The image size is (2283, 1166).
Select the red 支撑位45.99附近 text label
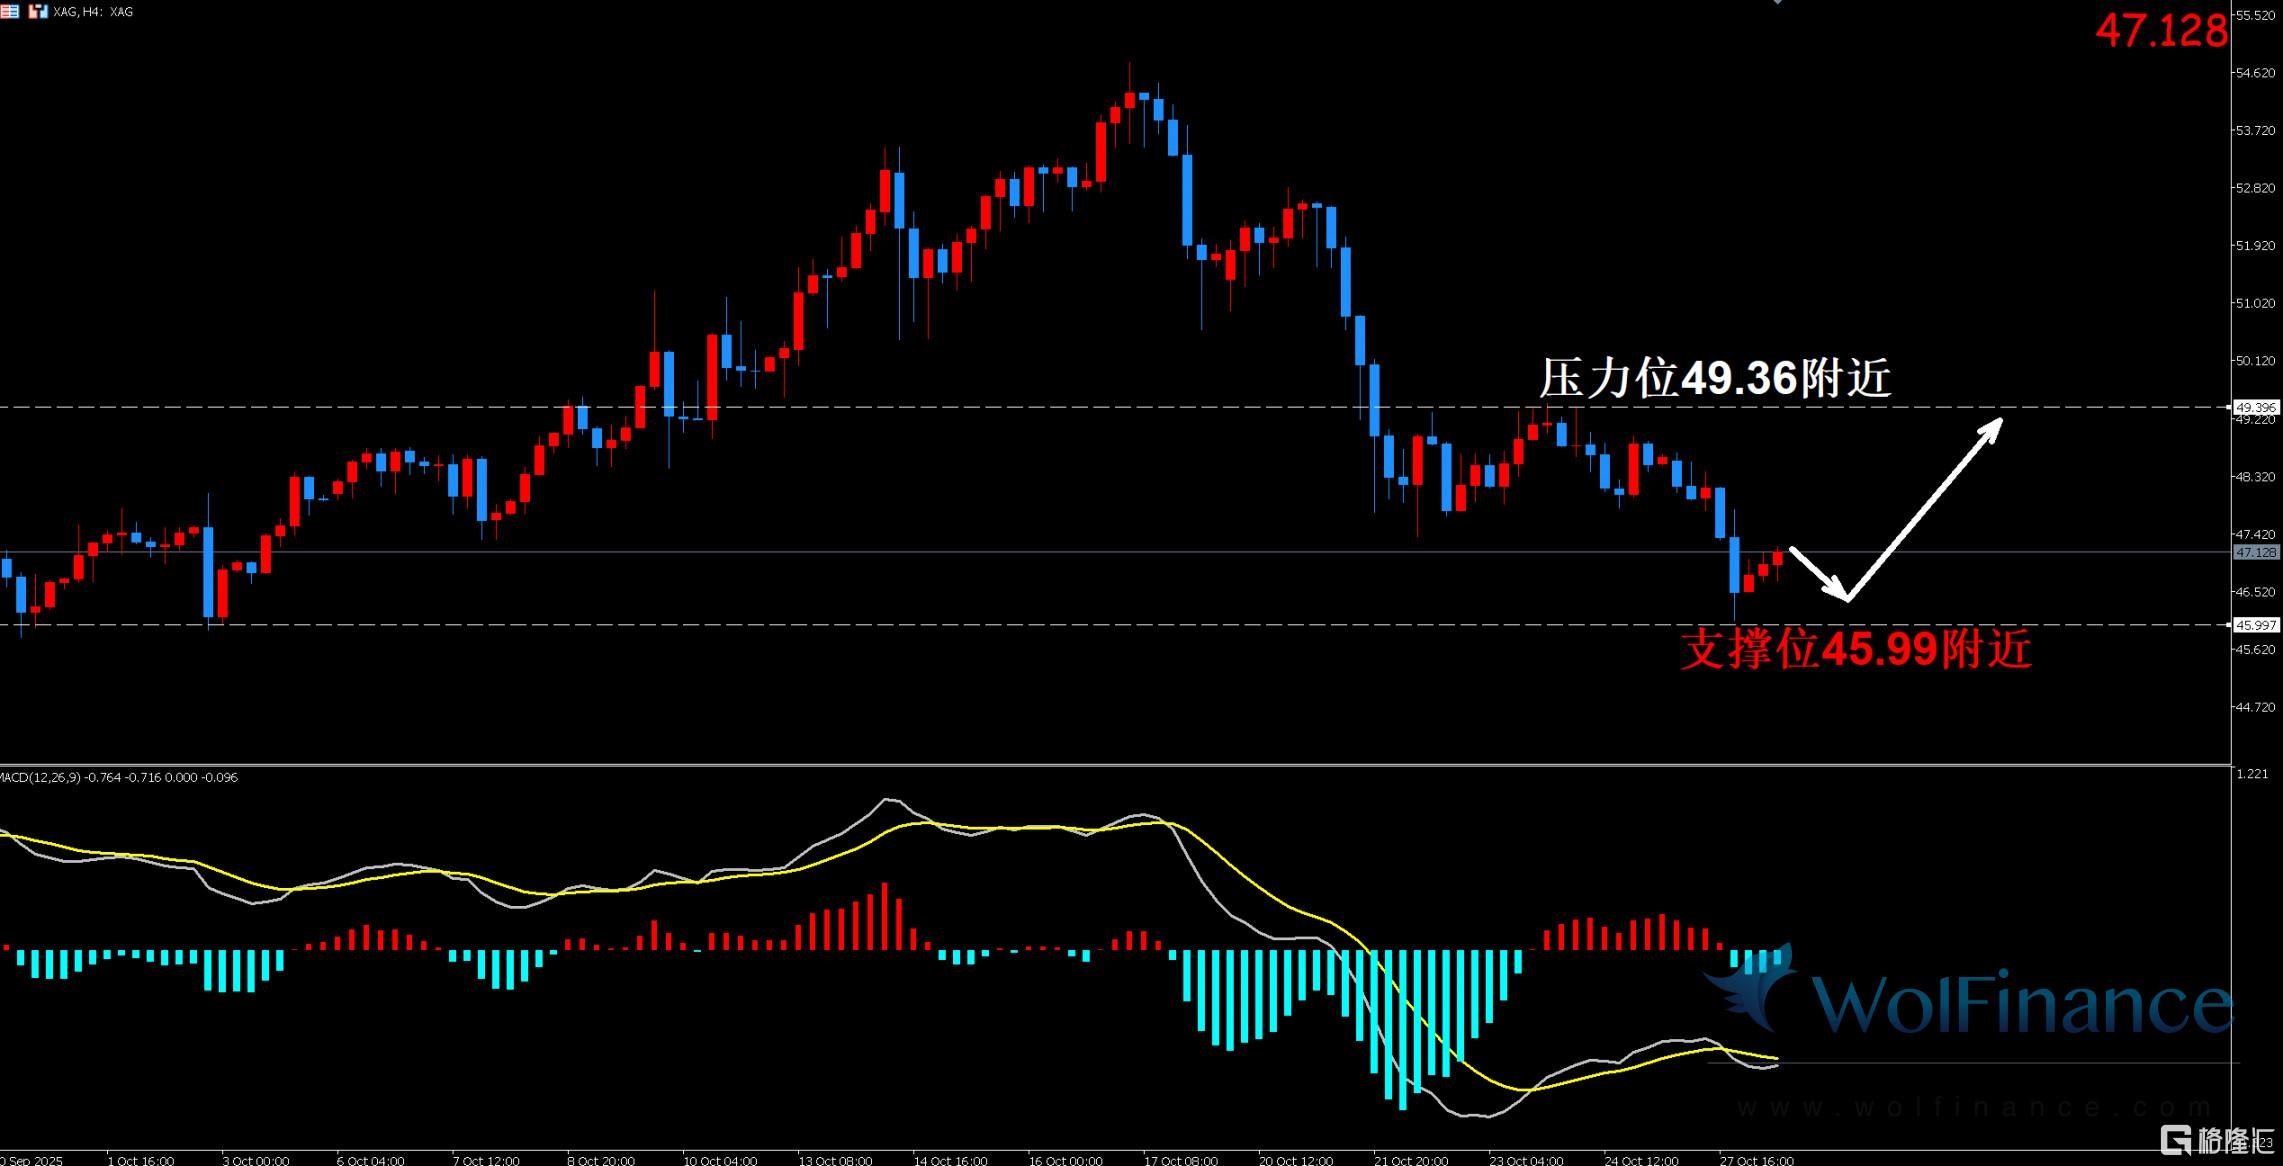(x=1855, y=650)
